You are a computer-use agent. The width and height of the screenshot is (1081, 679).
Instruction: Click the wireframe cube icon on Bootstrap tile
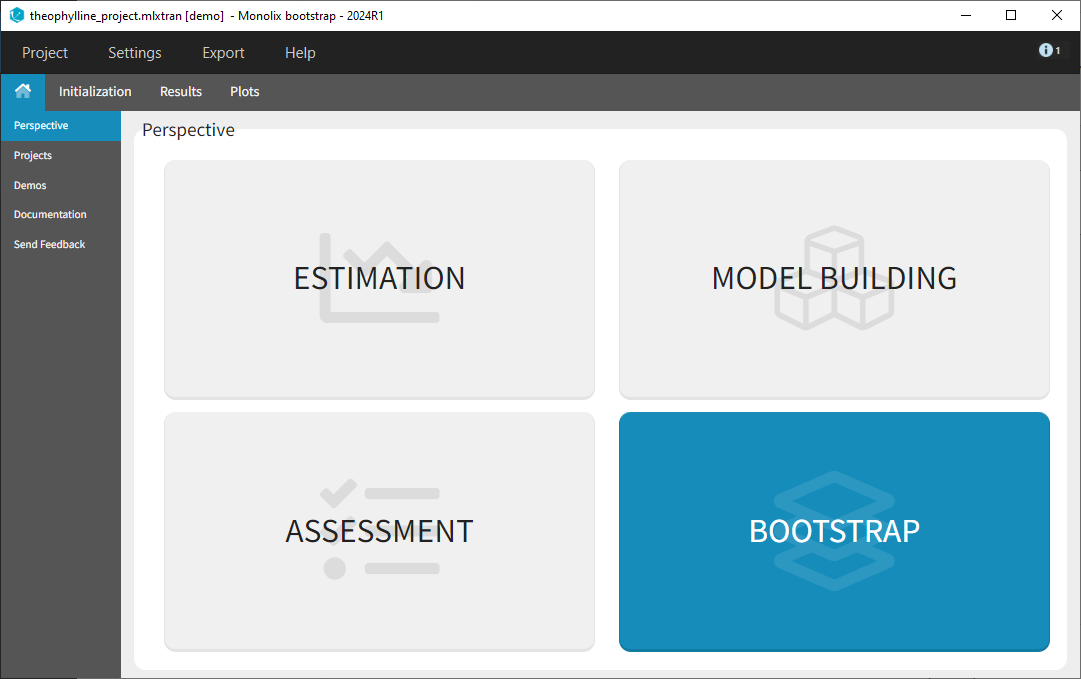(x=833, y=531)
